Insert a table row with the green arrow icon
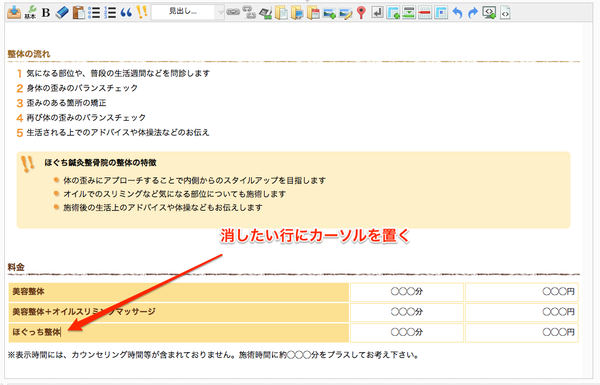Screen dimensions: 600x385 (409, 13)
